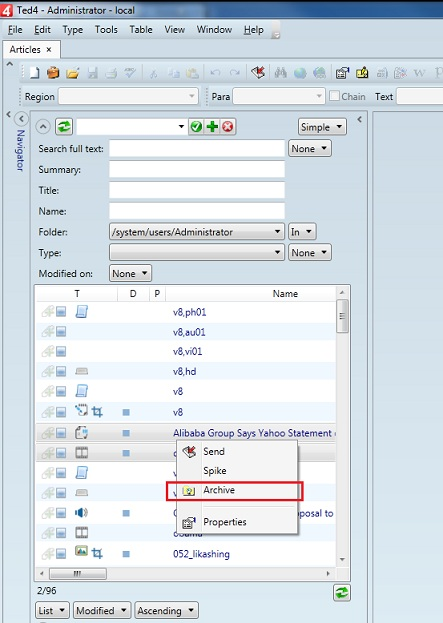Click the copy toolbar icon

coord(174,73)
